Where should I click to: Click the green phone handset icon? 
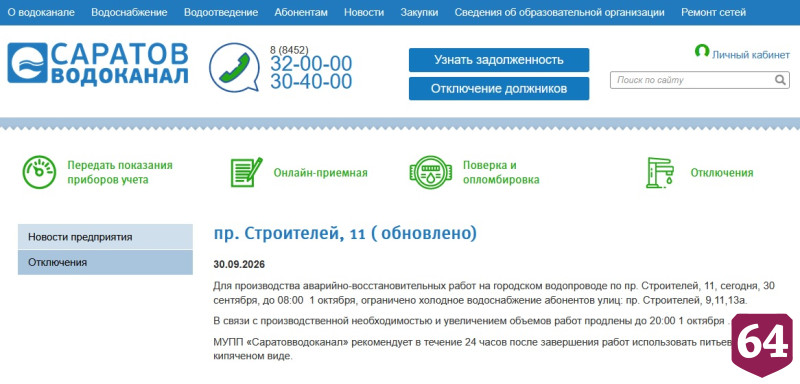coord(234,67)
